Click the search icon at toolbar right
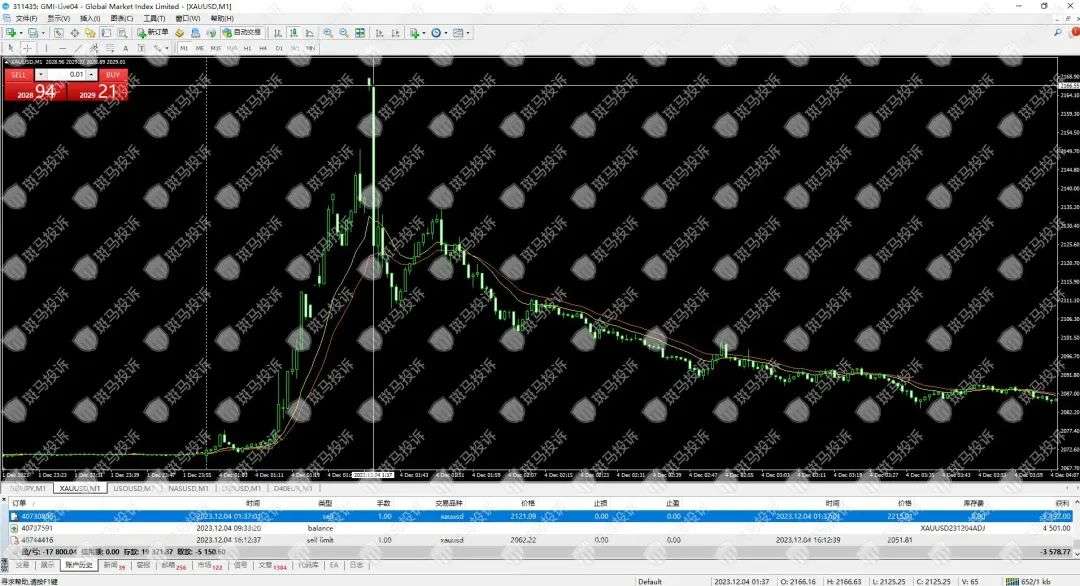 [1058, 32]
